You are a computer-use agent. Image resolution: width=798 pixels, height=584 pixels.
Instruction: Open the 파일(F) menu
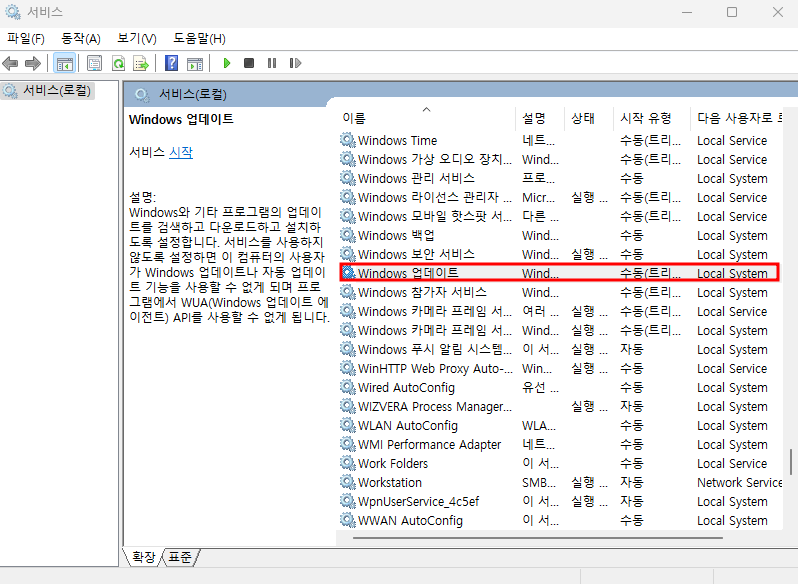pos(25,38)
